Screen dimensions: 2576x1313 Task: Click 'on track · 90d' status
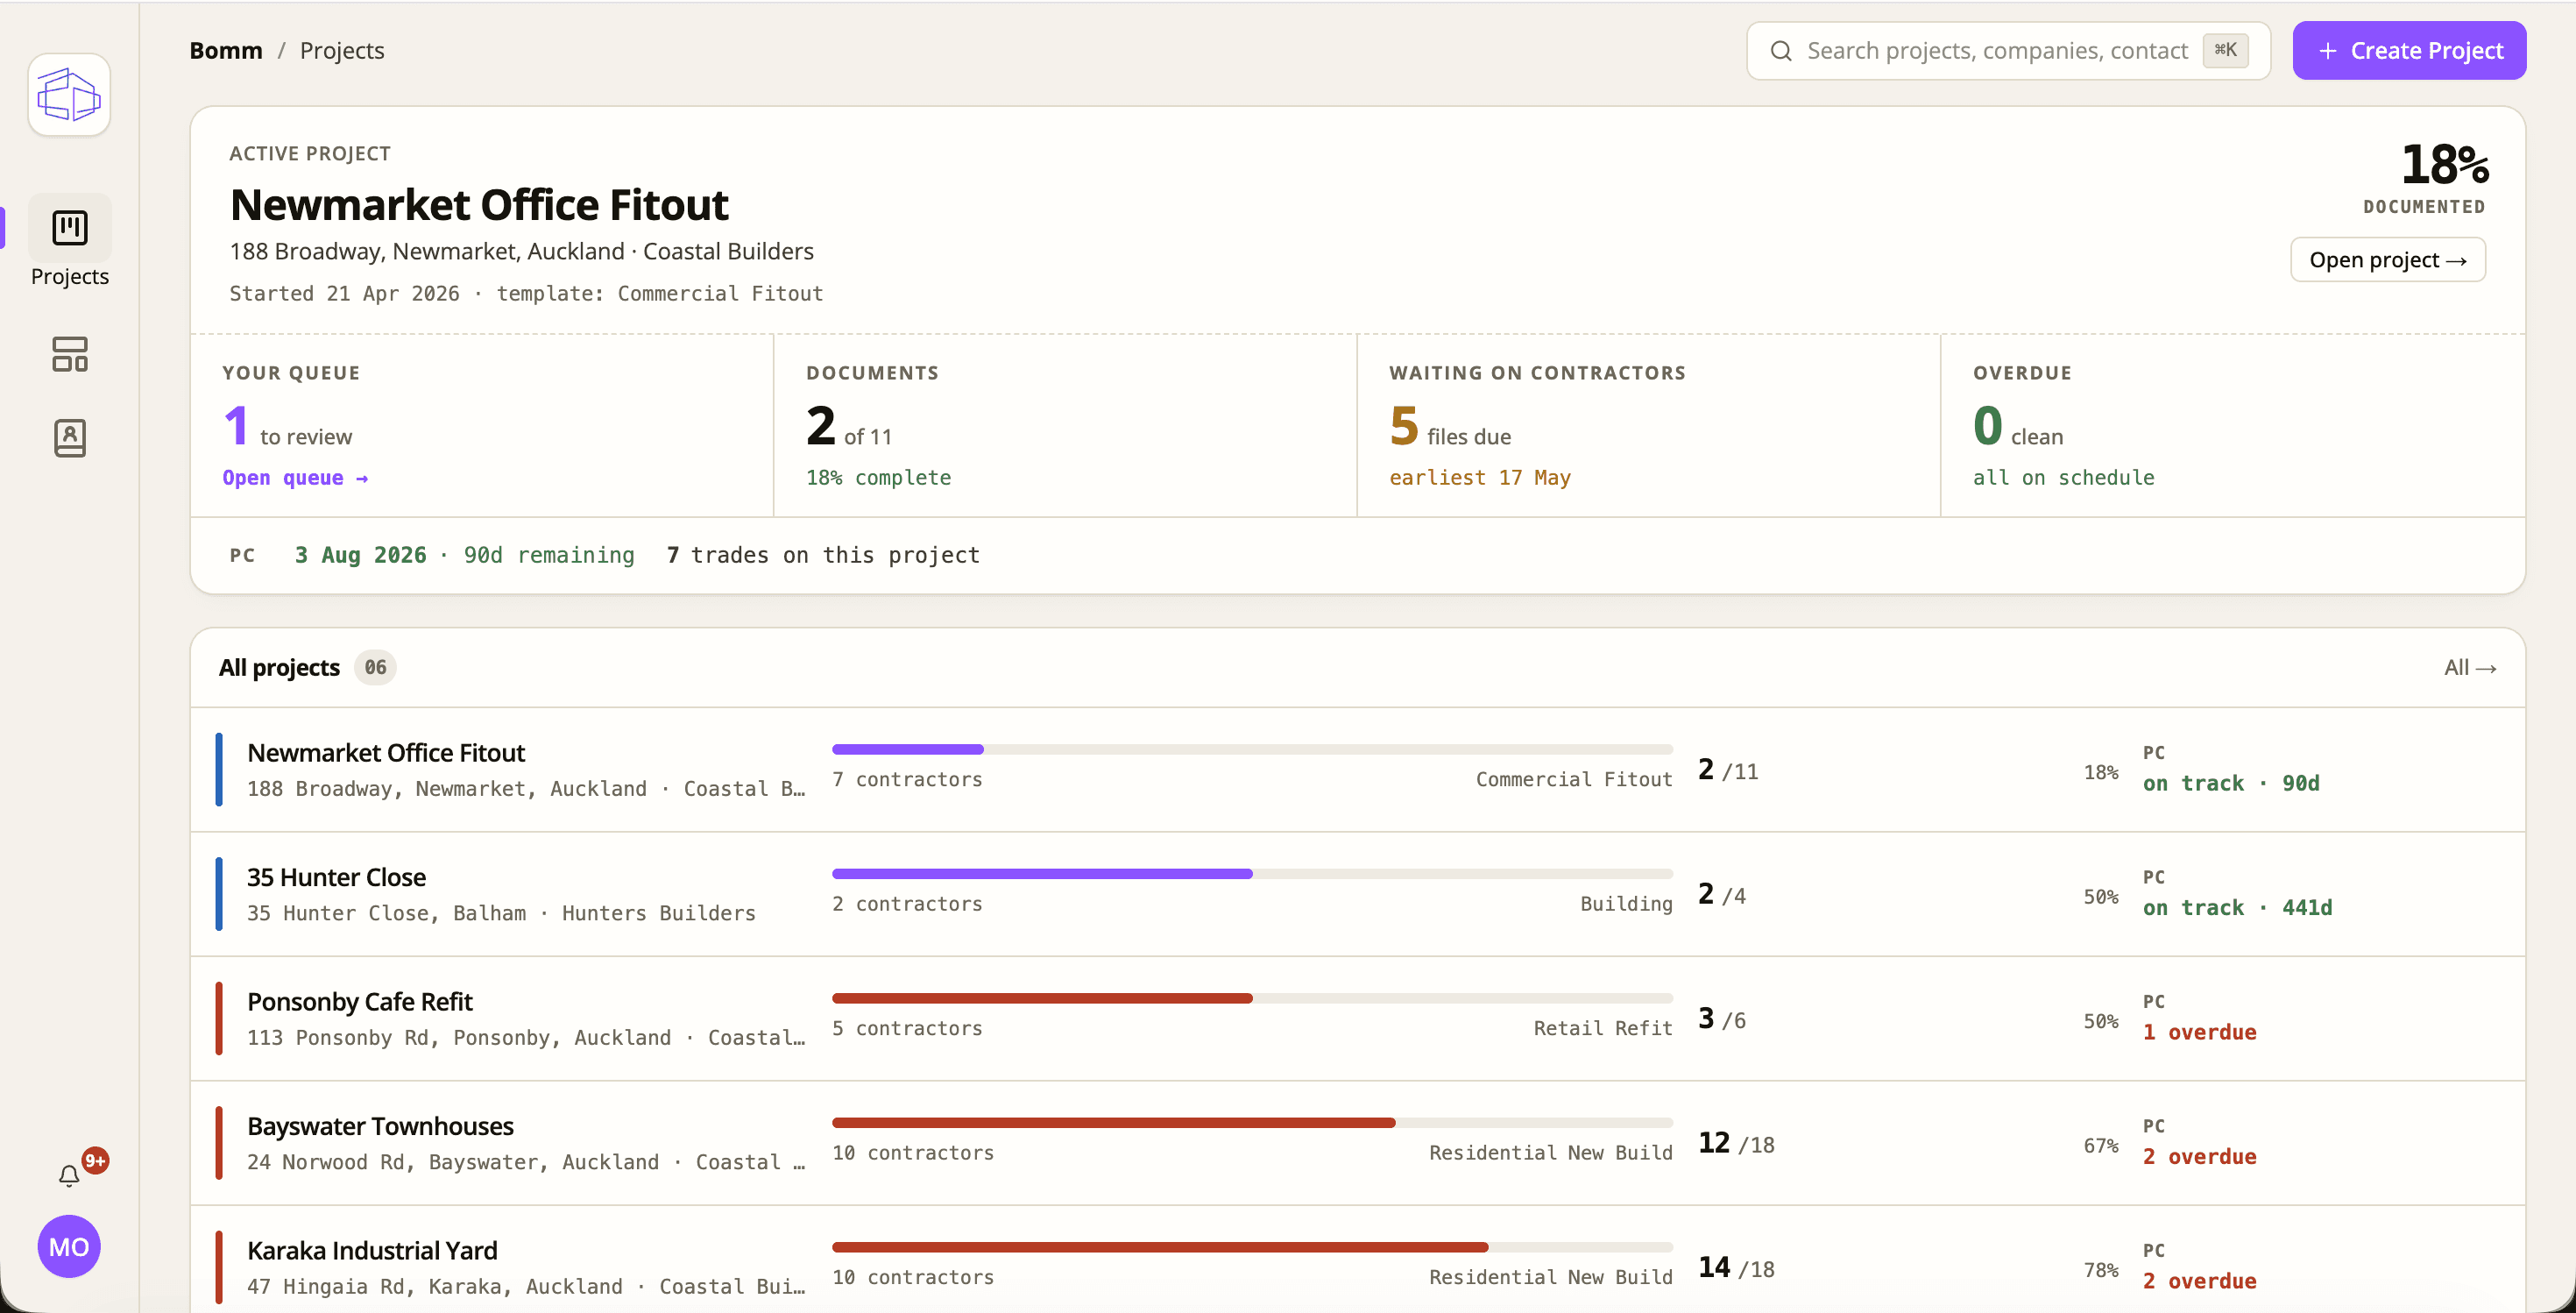[x=2231, y=783]
